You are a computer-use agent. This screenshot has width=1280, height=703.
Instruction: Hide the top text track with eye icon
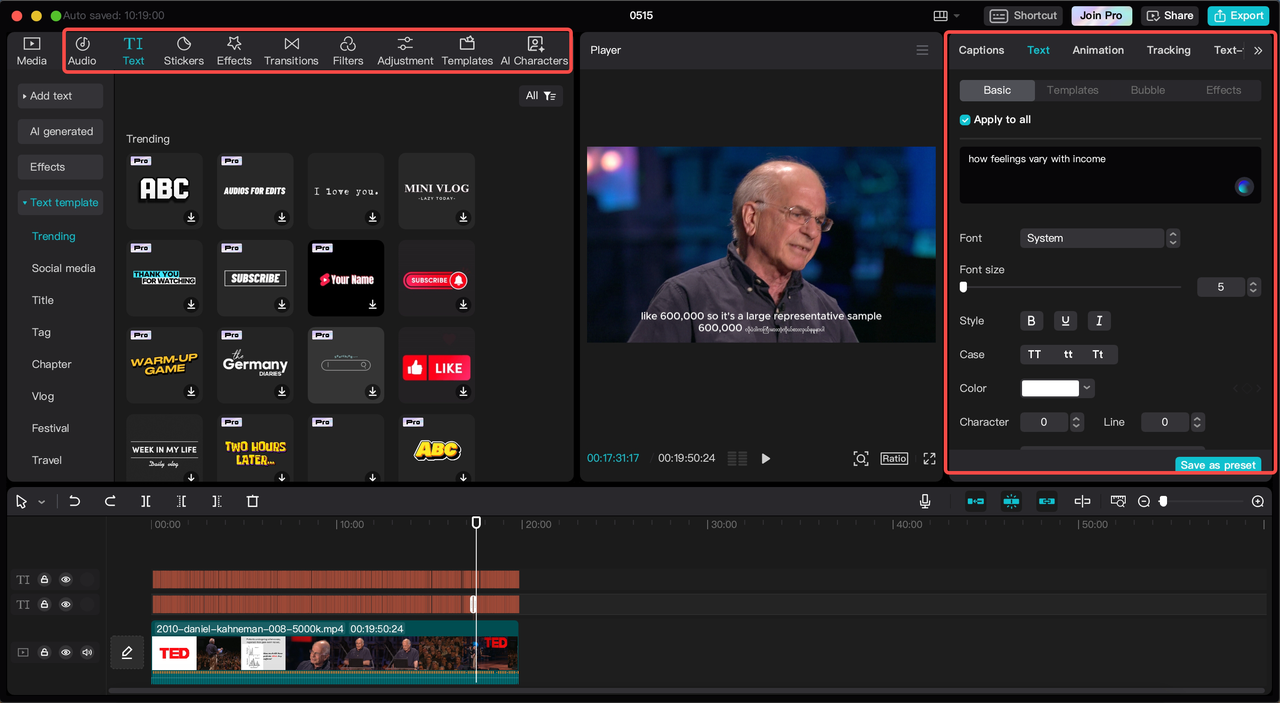[66, 579]
